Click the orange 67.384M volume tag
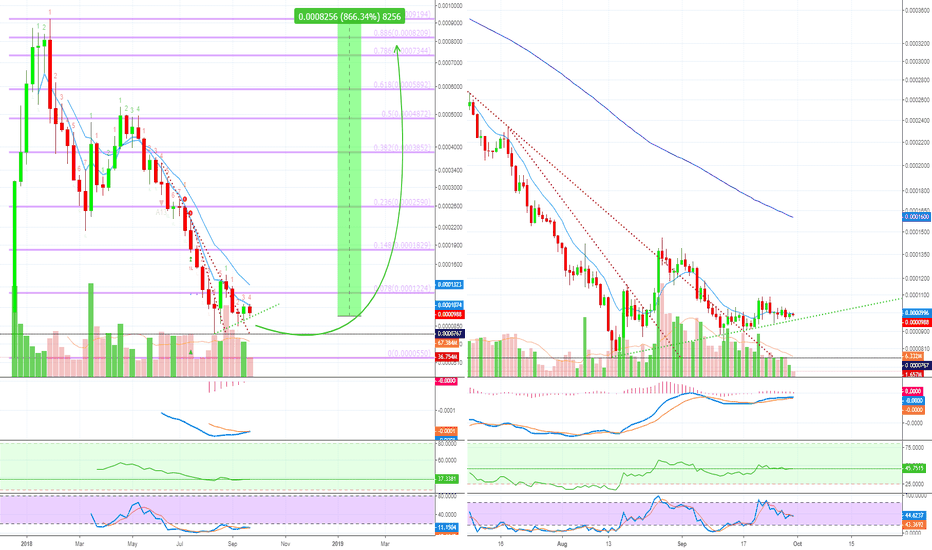This screenshot has height=550, width=932. [x=446, y=344]
